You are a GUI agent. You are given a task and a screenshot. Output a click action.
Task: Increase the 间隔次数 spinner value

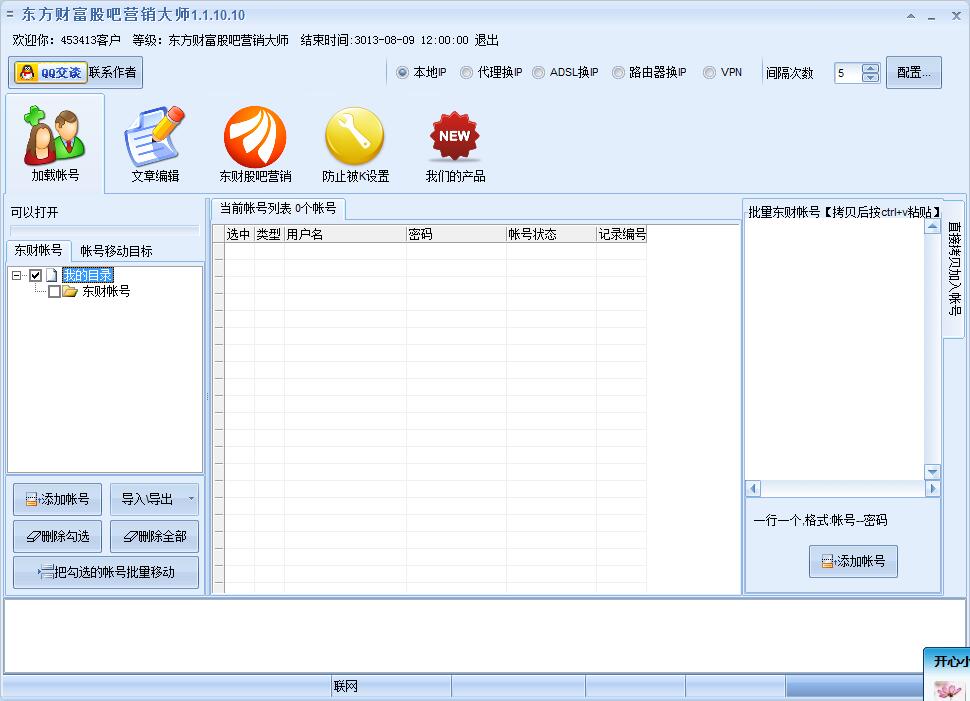point(870,69)
